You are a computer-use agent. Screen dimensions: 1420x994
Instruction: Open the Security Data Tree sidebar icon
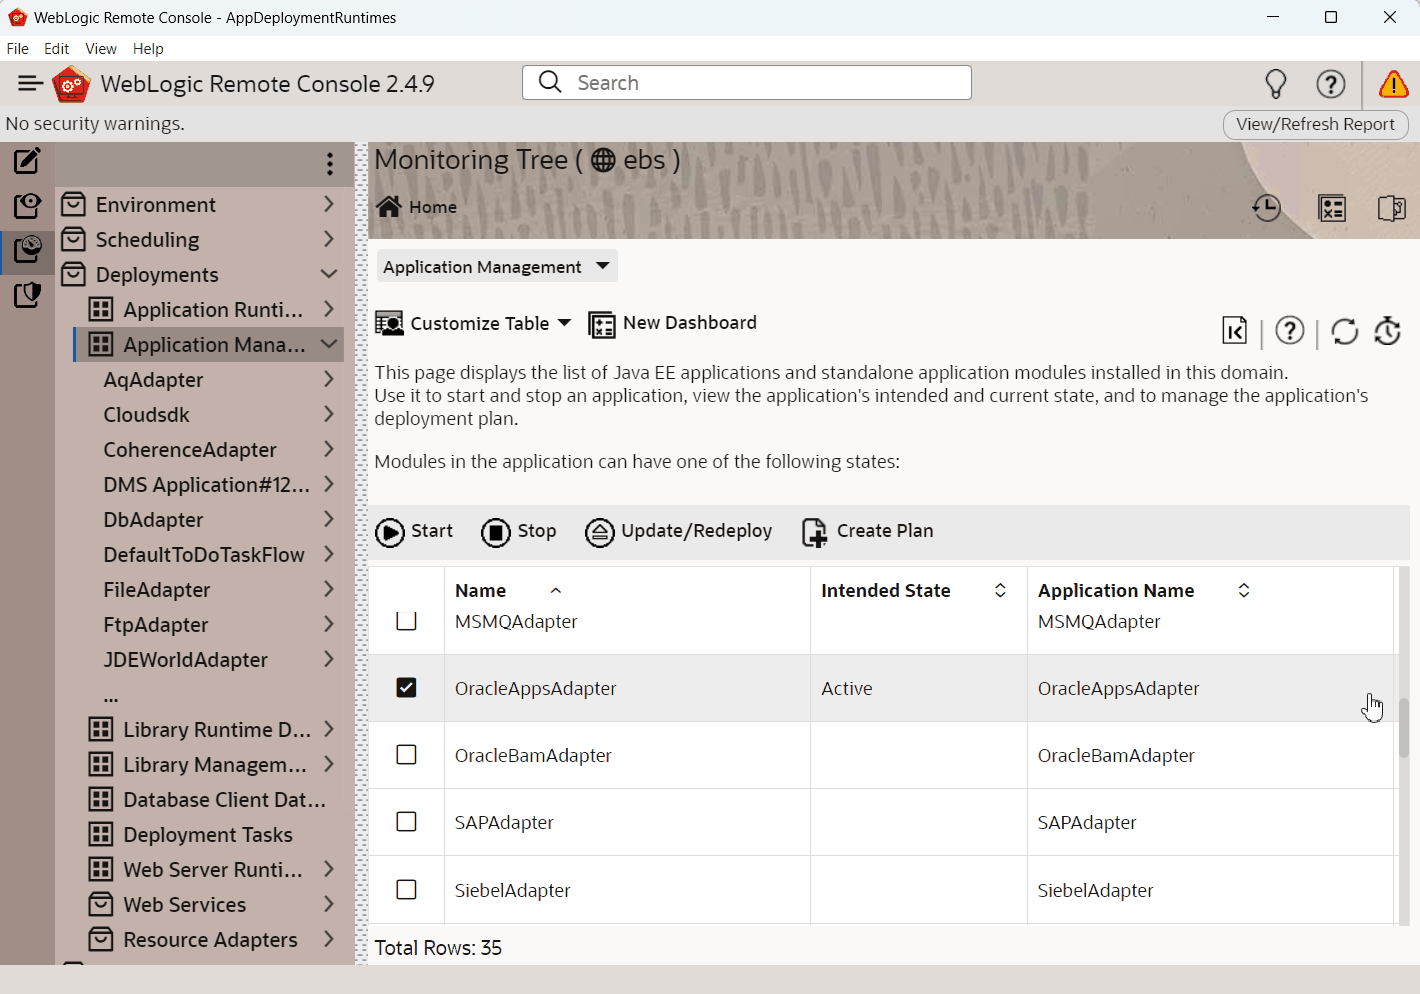pos(27,294)
